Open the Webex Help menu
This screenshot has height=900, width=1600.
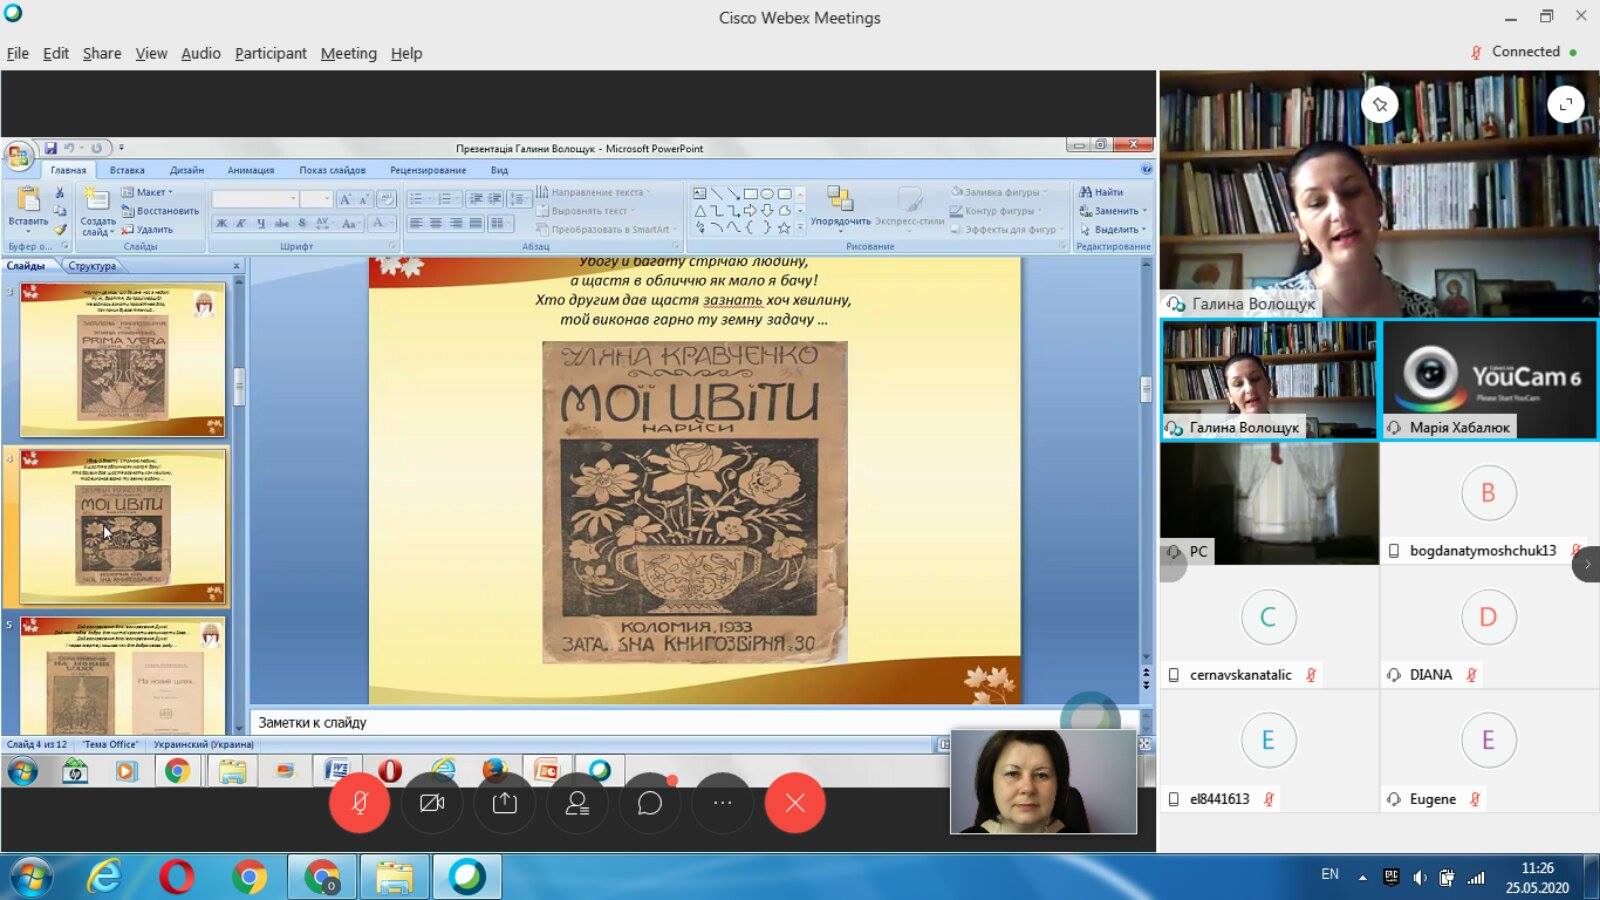[406, 53]
